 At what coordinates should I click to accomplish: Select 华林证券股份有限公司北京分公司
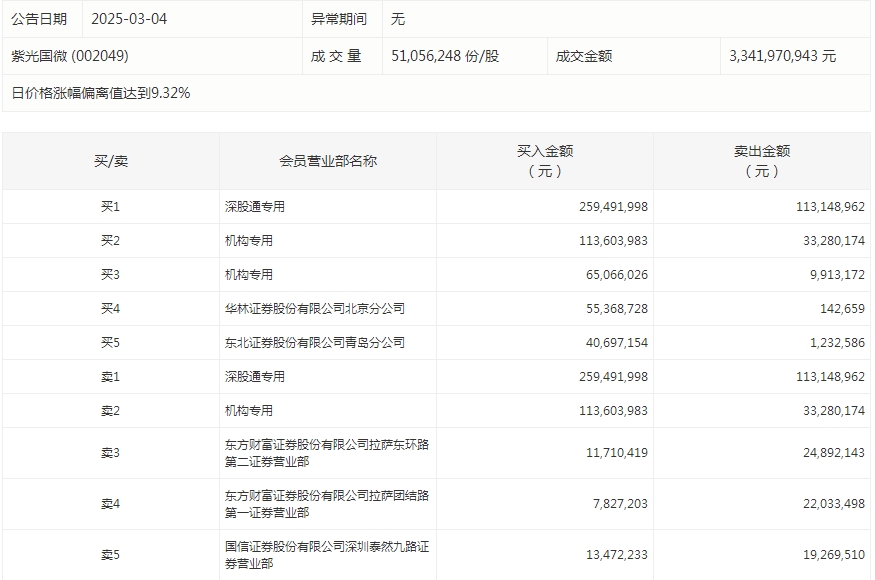click(x=315, y=309)
